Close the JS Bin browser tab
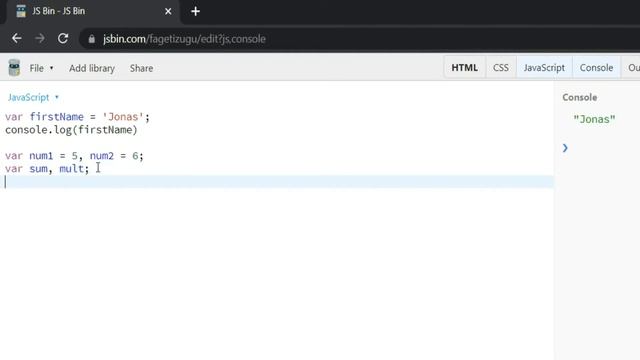640x360 pixels. 168,11
